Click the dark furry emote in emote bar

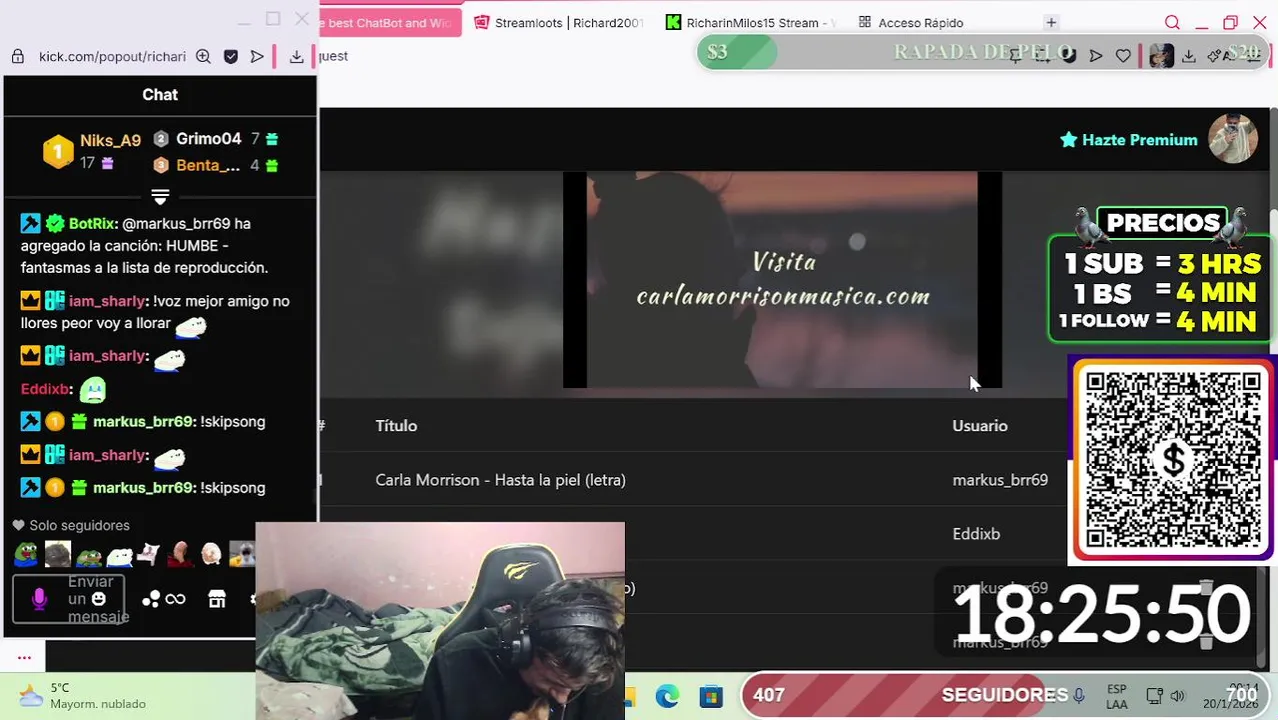[57, 554]
